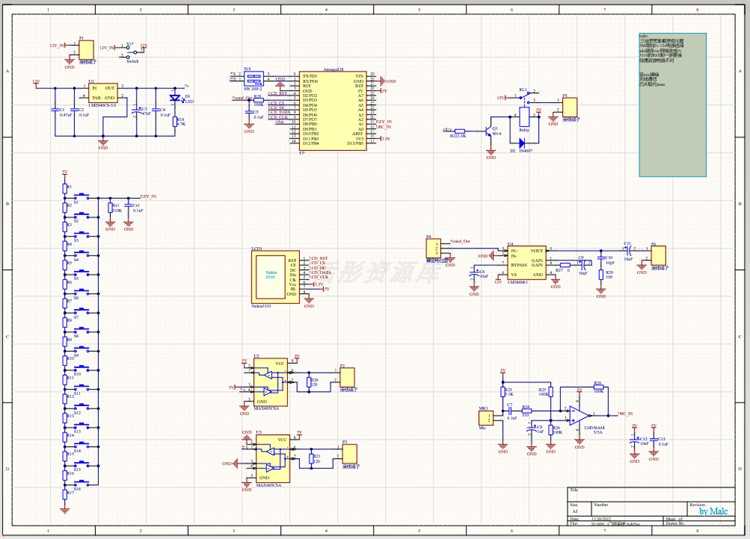Select the relay switch contact K1

point(526,96)
